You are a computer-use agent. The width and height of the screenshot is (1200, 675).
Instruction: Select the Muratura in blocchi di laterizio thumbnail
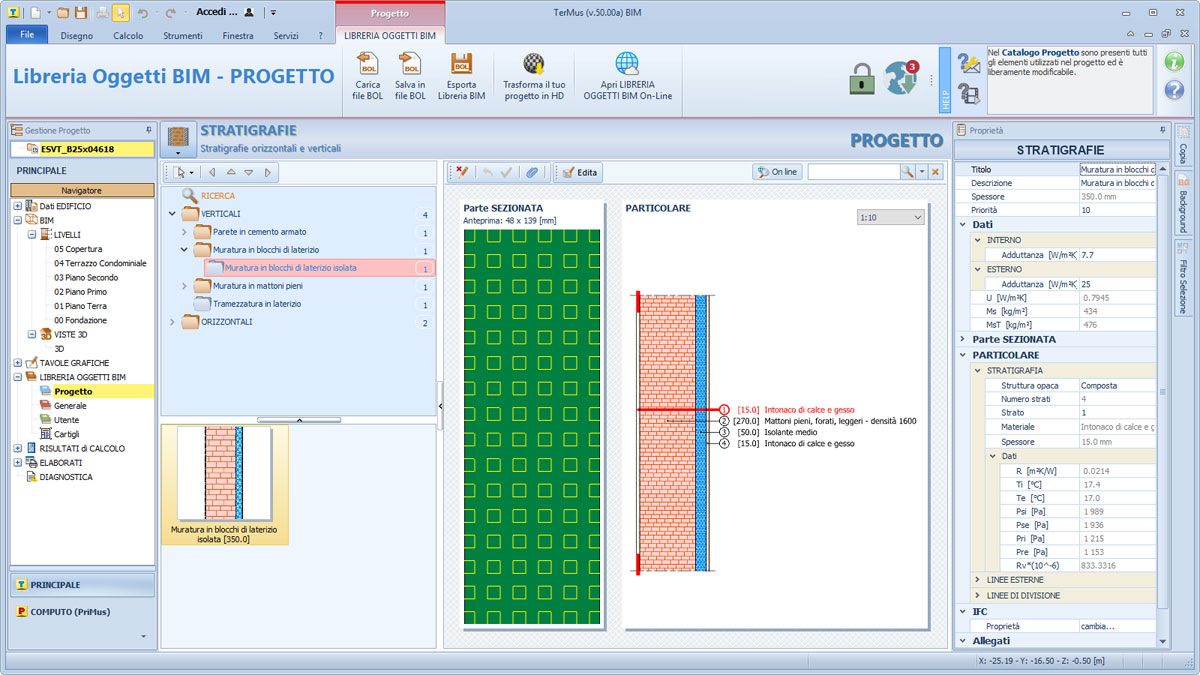click(x=224, y=485)
